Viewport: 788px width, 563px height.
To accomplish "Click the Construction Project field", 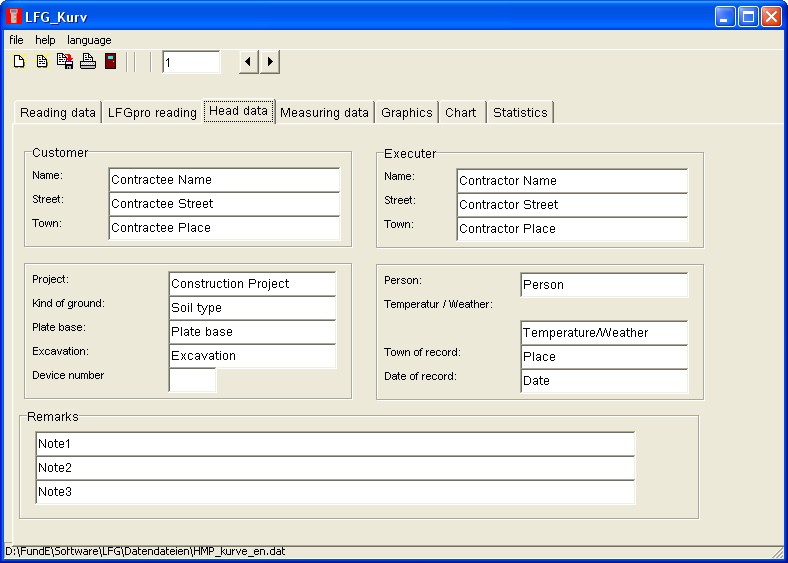I will 252,284.
